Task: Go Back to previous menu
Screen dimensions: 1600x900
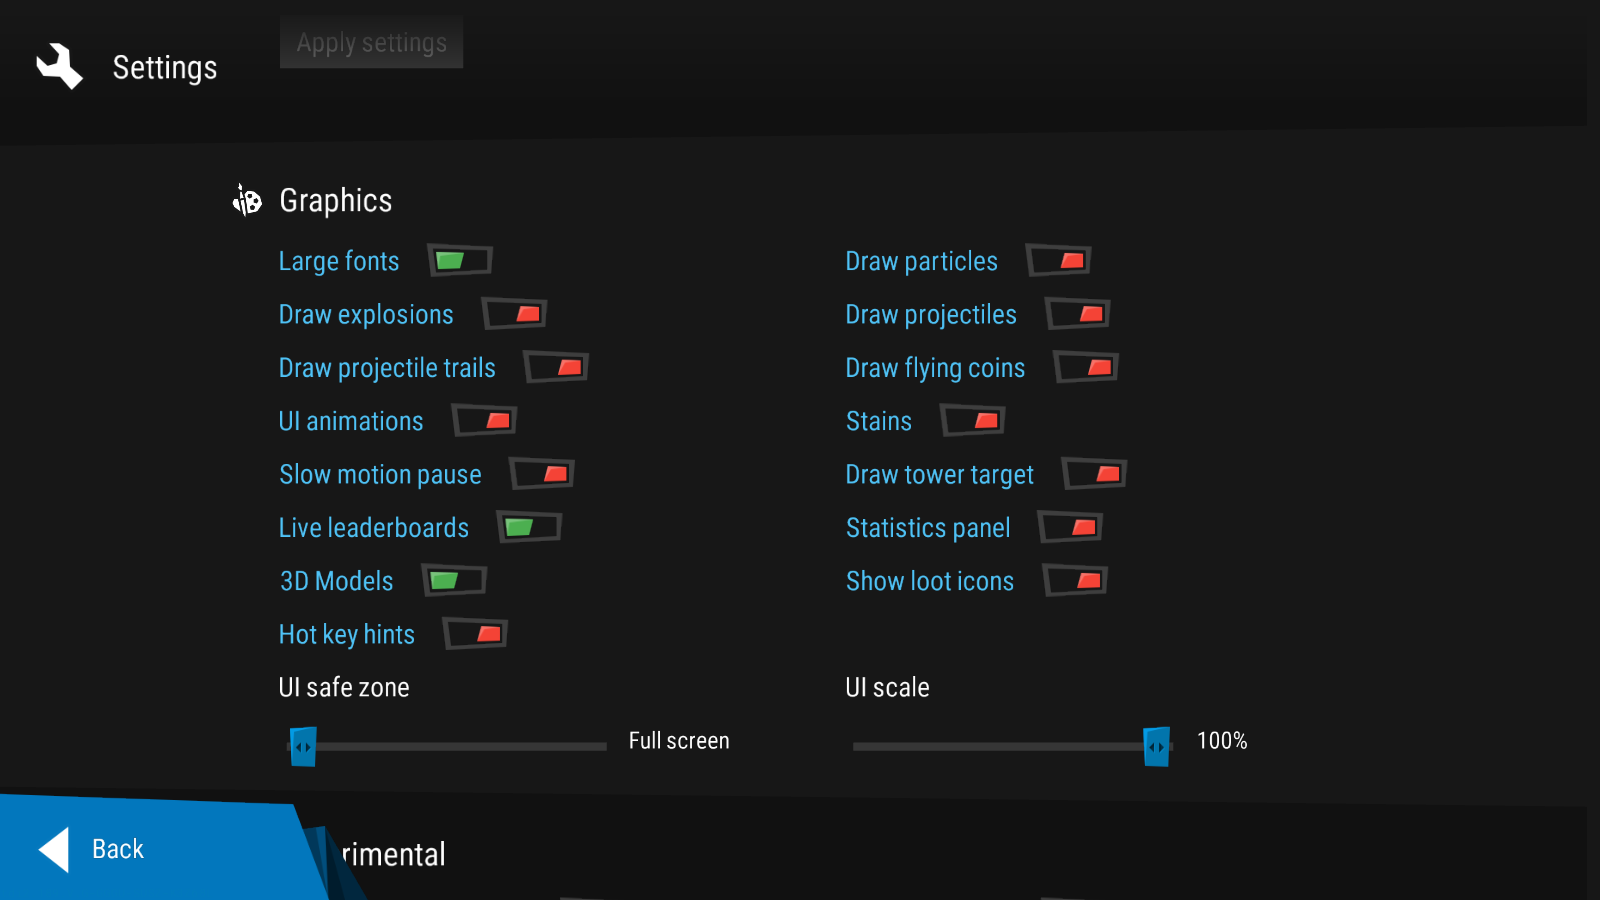Action: click(118, 849)
